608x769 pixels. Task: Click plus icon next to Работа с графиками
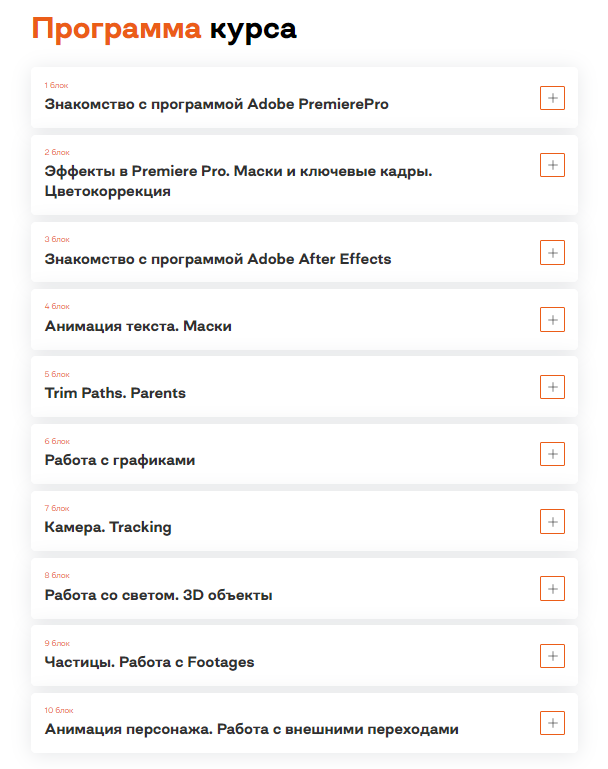[552, 454]
